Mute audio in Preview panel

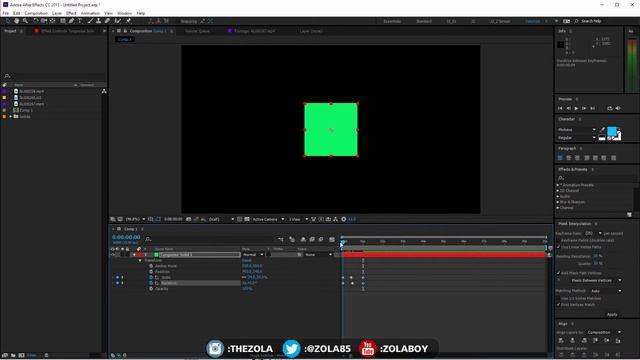[x=618, y=108]
